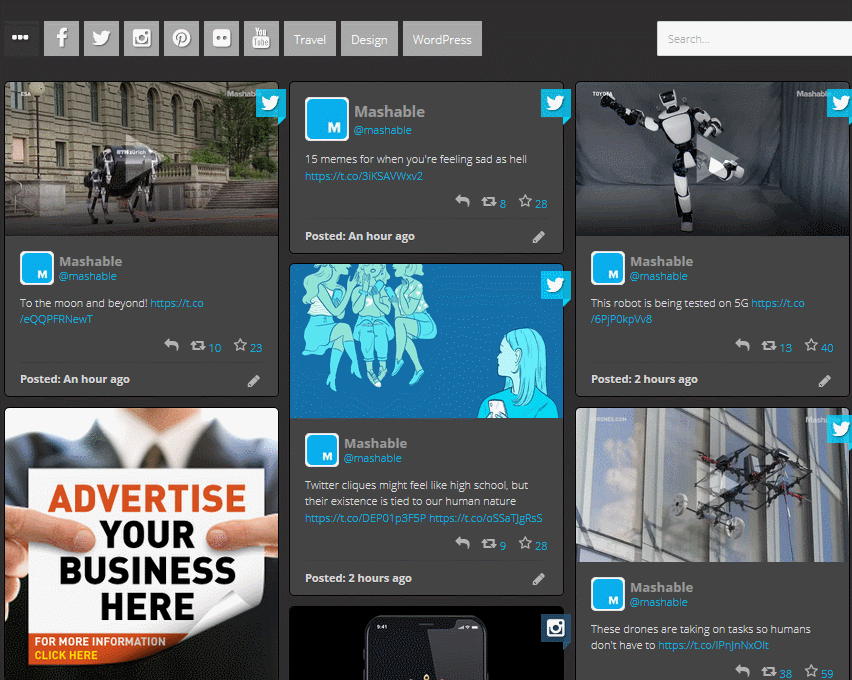Image resolution: width=852 pixels, height=680 pixels.
Task: Open the t.co/oSSaTJgRsS link
Action: pos(486,518)
